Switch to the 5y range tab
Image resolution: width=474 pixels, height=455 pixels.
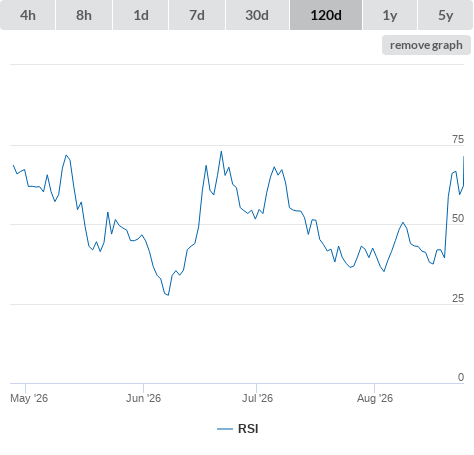[445, 15]
